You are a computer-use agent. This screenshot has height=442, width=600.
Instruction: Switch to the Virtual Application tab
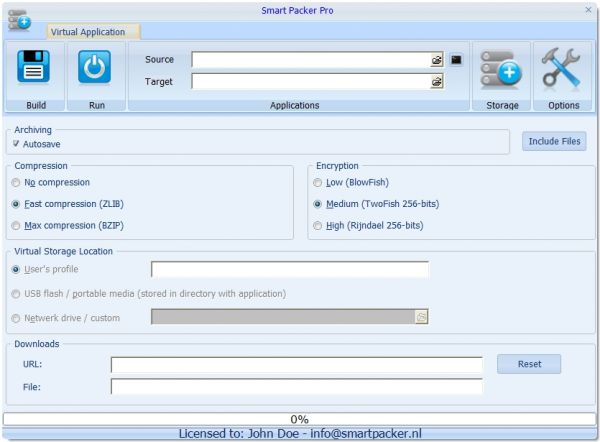tap(93, 32)
